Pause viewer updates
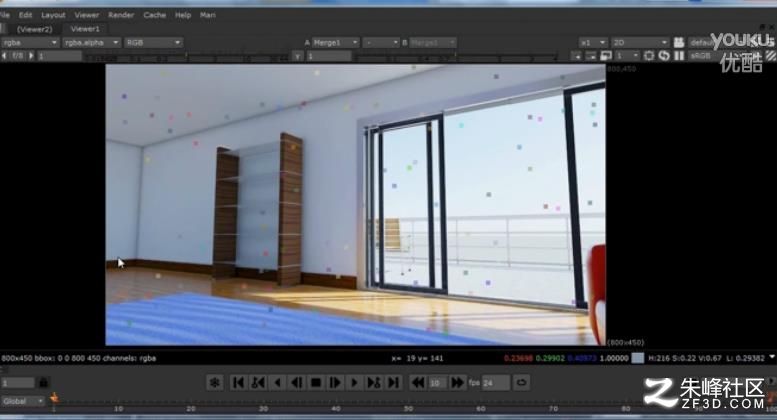This screenshot has height=420, width=777. pyautogui.click(x=679, y=56)
